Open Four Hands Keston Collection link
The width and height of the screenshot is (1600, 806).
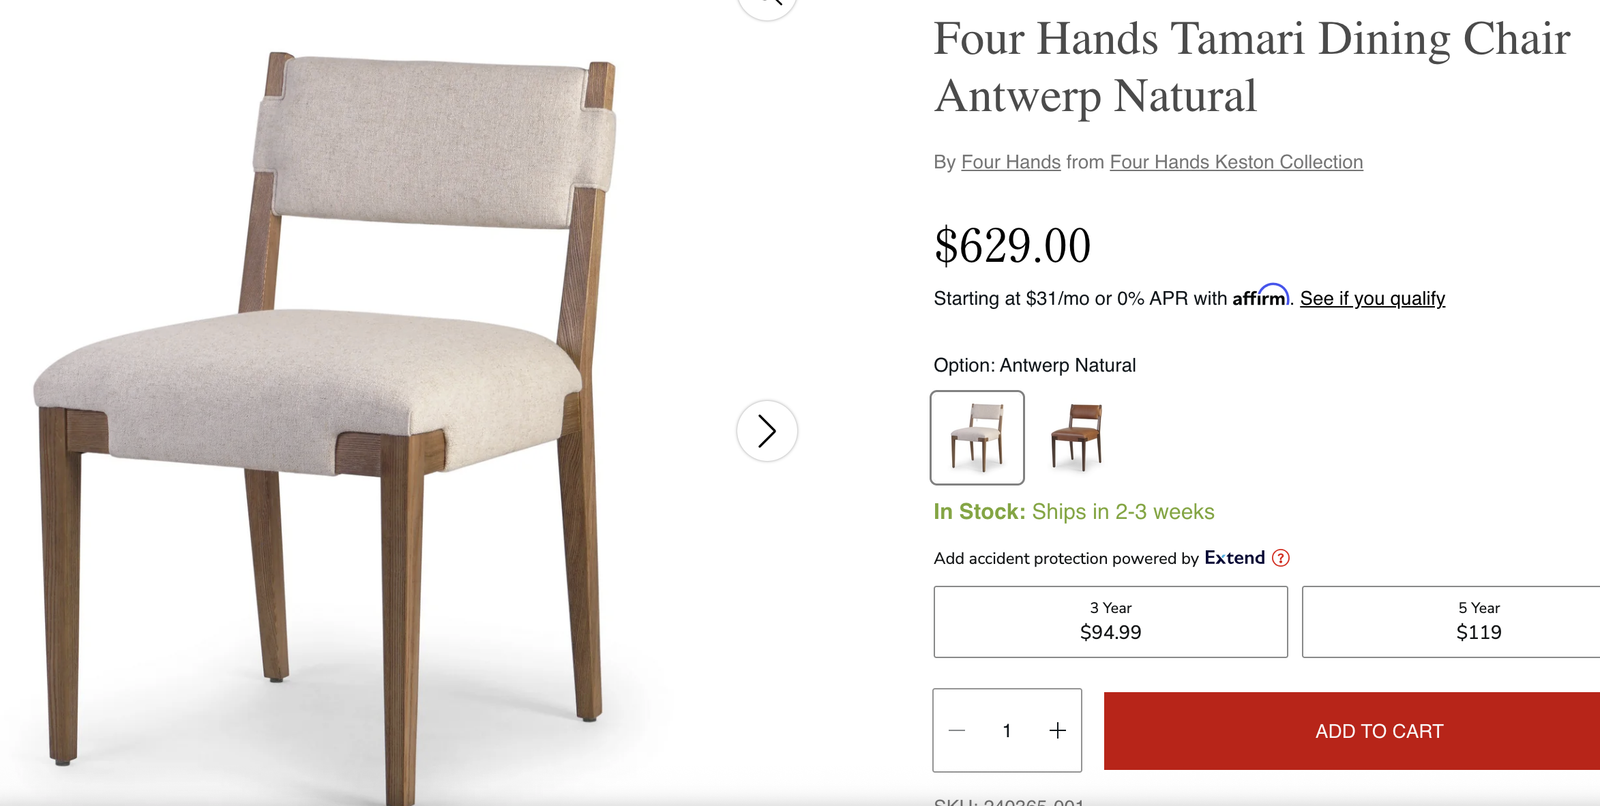1236,162
